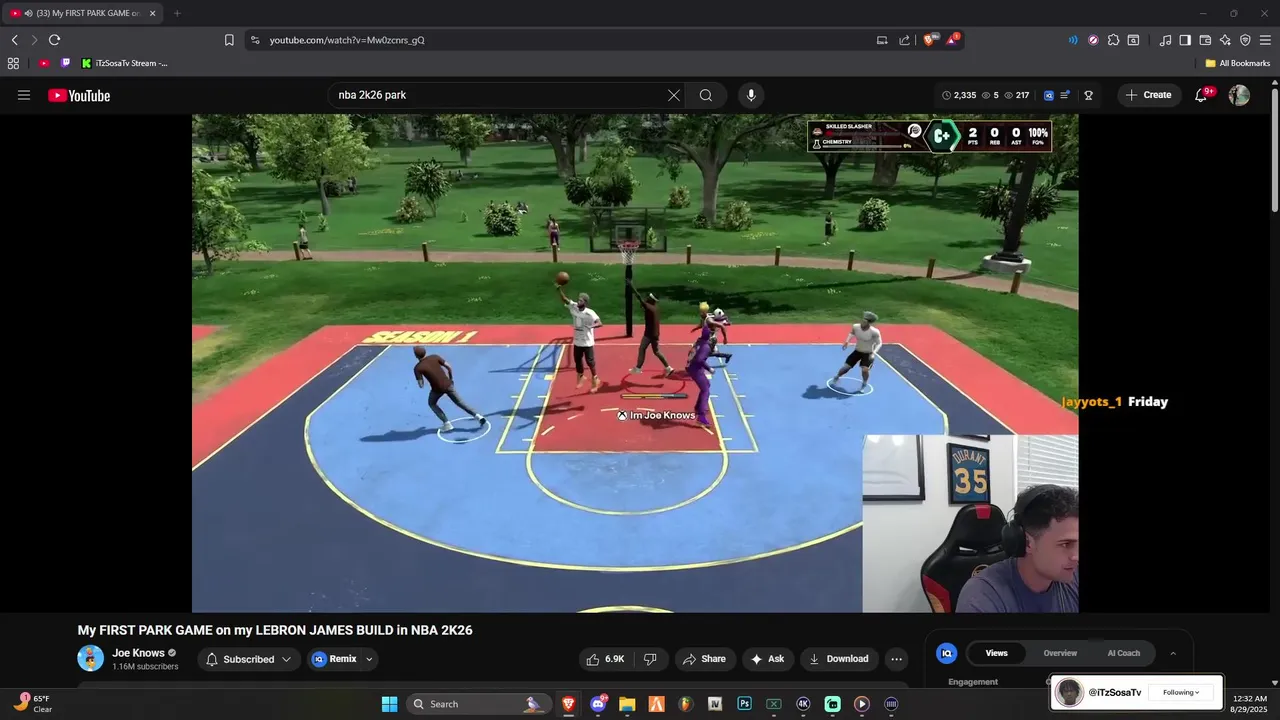1280x720 pixels.
Task: Switch to the Overview tab
Action: [1060, 653]
